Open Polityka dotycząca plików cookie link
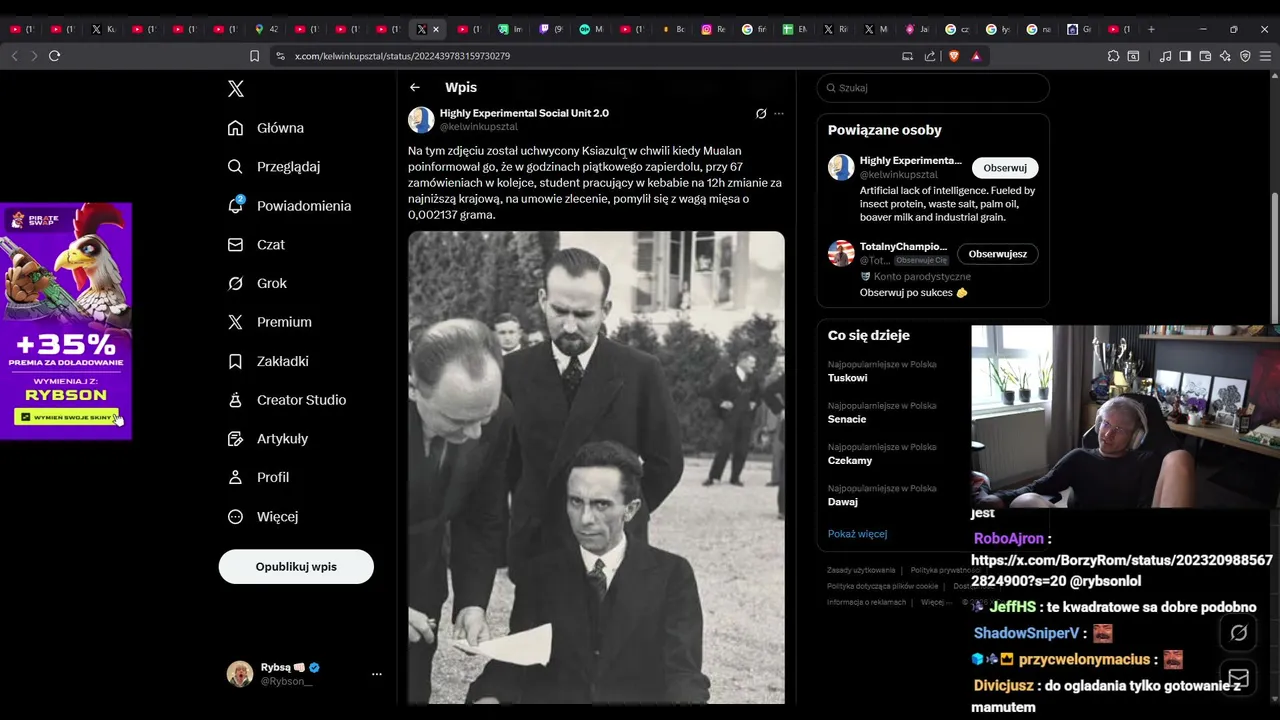Viewport: 1280px width, 720px height. point(882,586)
